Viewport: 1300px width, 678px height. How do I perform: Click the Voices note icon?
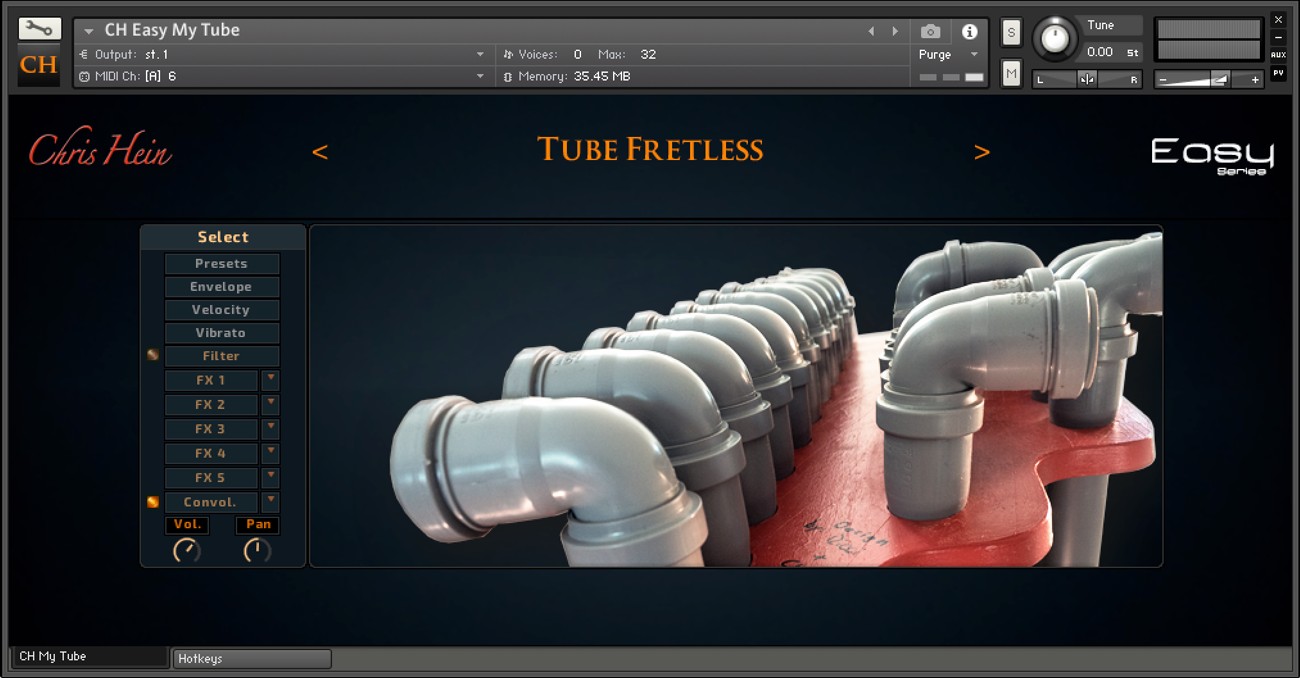tap(508, 54)
